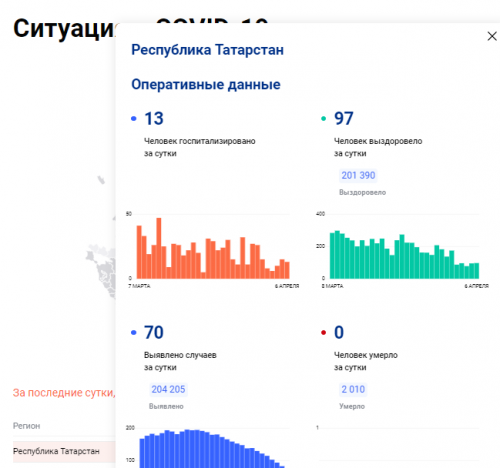The height and width of the screenshot is (468, 500).
Task: Click the Человек выздоровело за сутки label
Action: pos(378,147)
